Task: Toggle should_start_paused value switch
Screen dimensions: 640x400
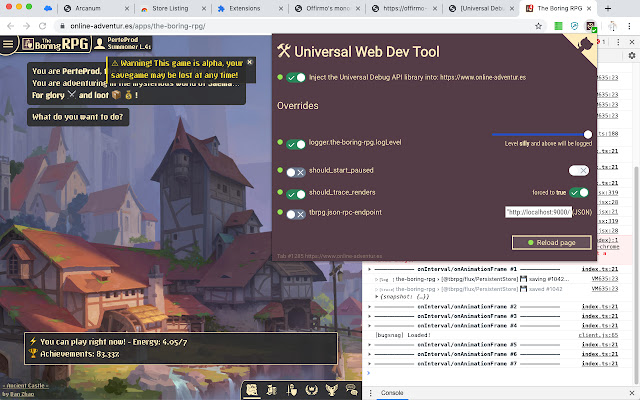Action: coord(579,171)
